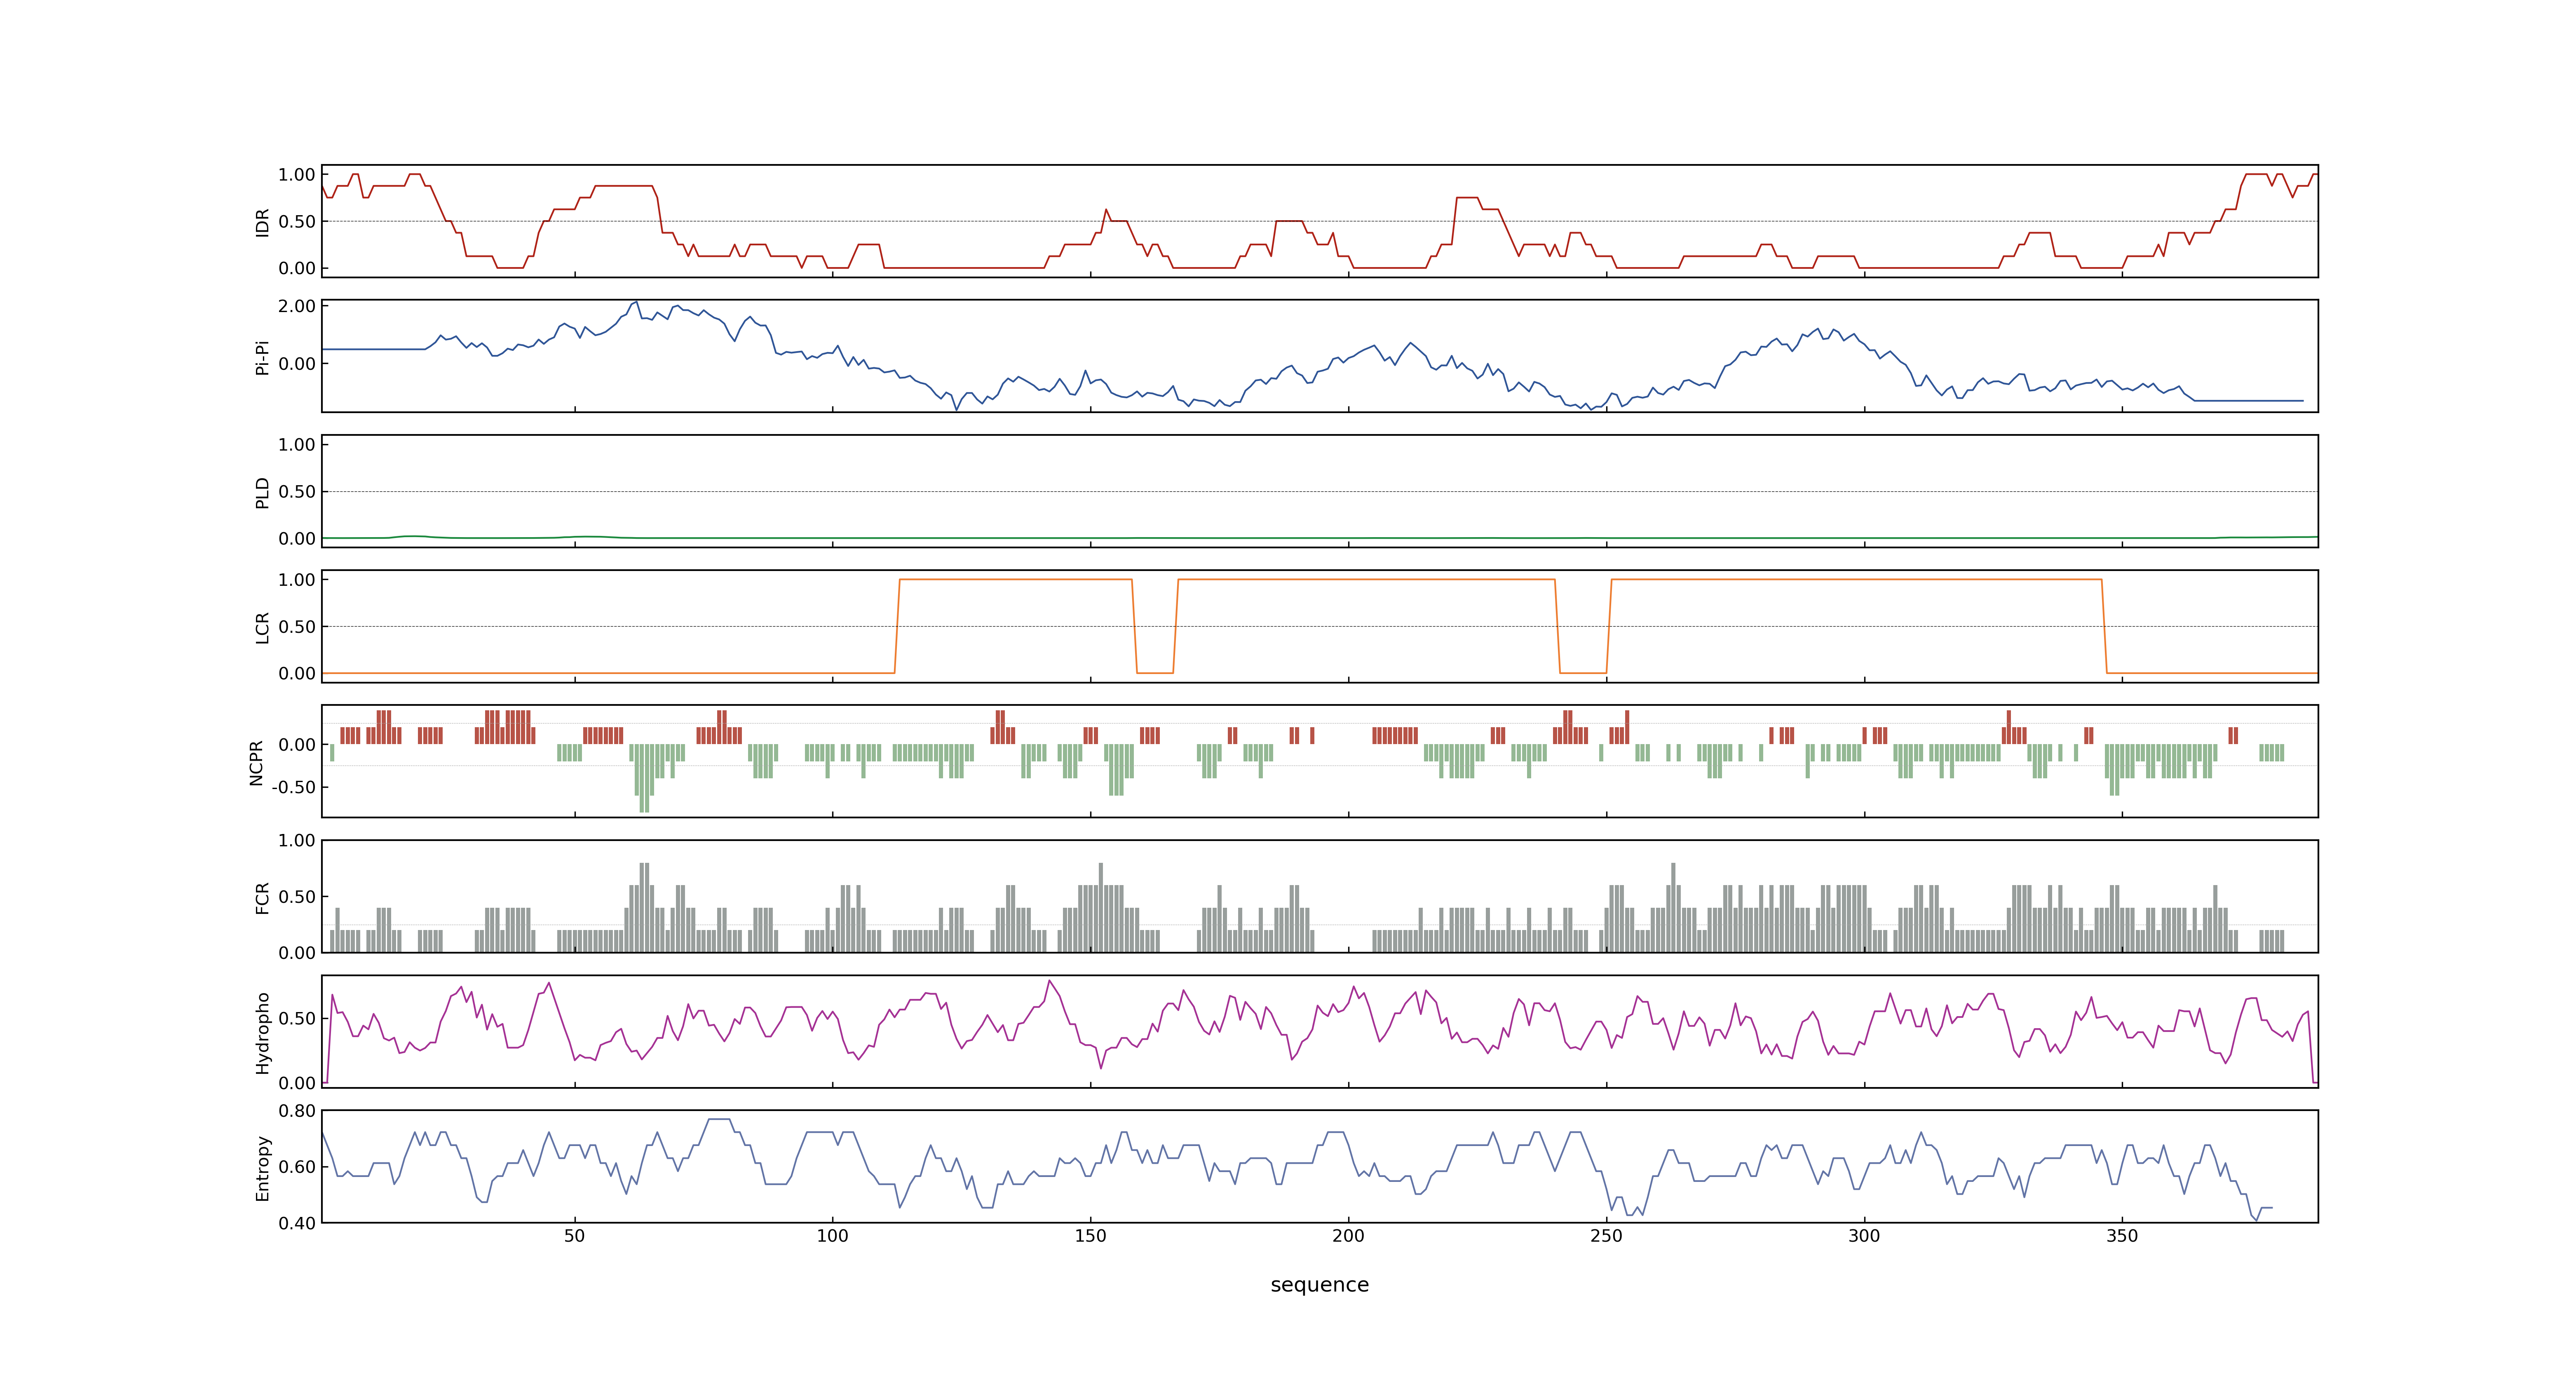Click the x-axis tick label 350
This screenshot has width=2576, height=1374.
[2122, 1236]
